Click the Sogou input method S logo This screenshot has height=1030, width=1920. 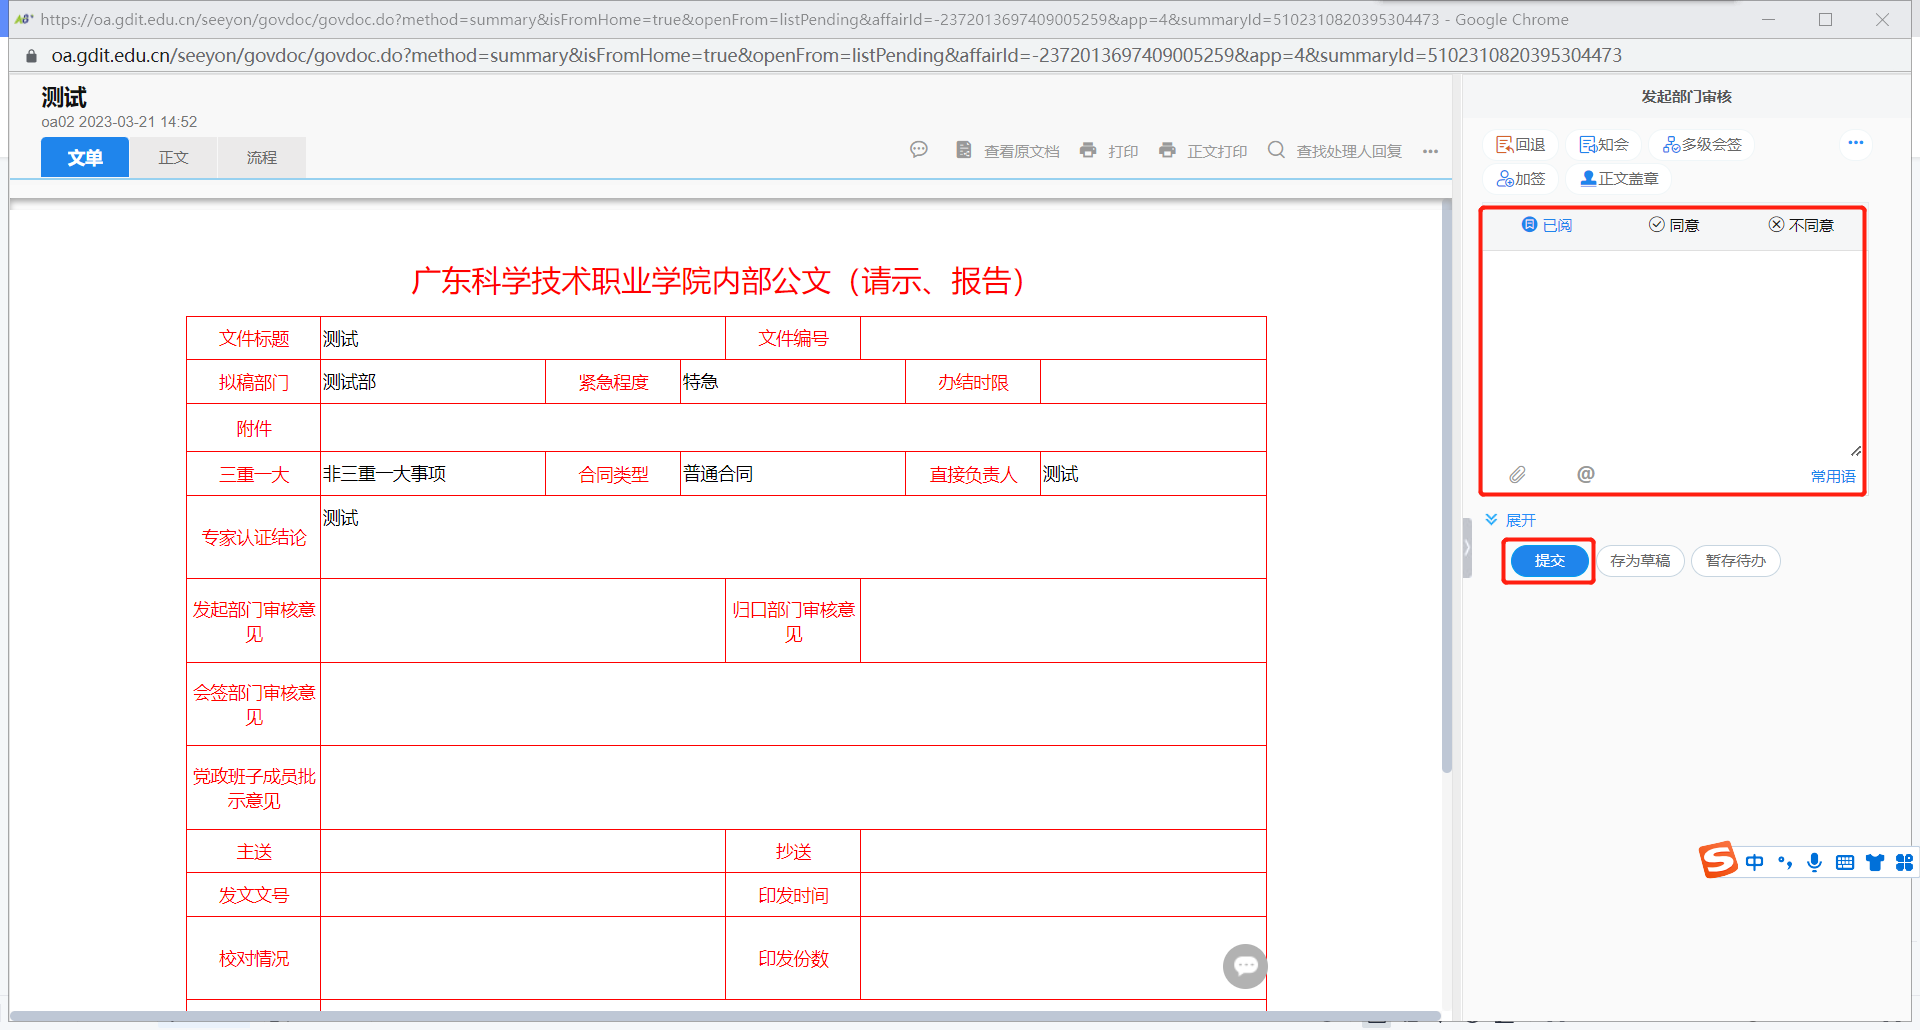point(1718,860)
